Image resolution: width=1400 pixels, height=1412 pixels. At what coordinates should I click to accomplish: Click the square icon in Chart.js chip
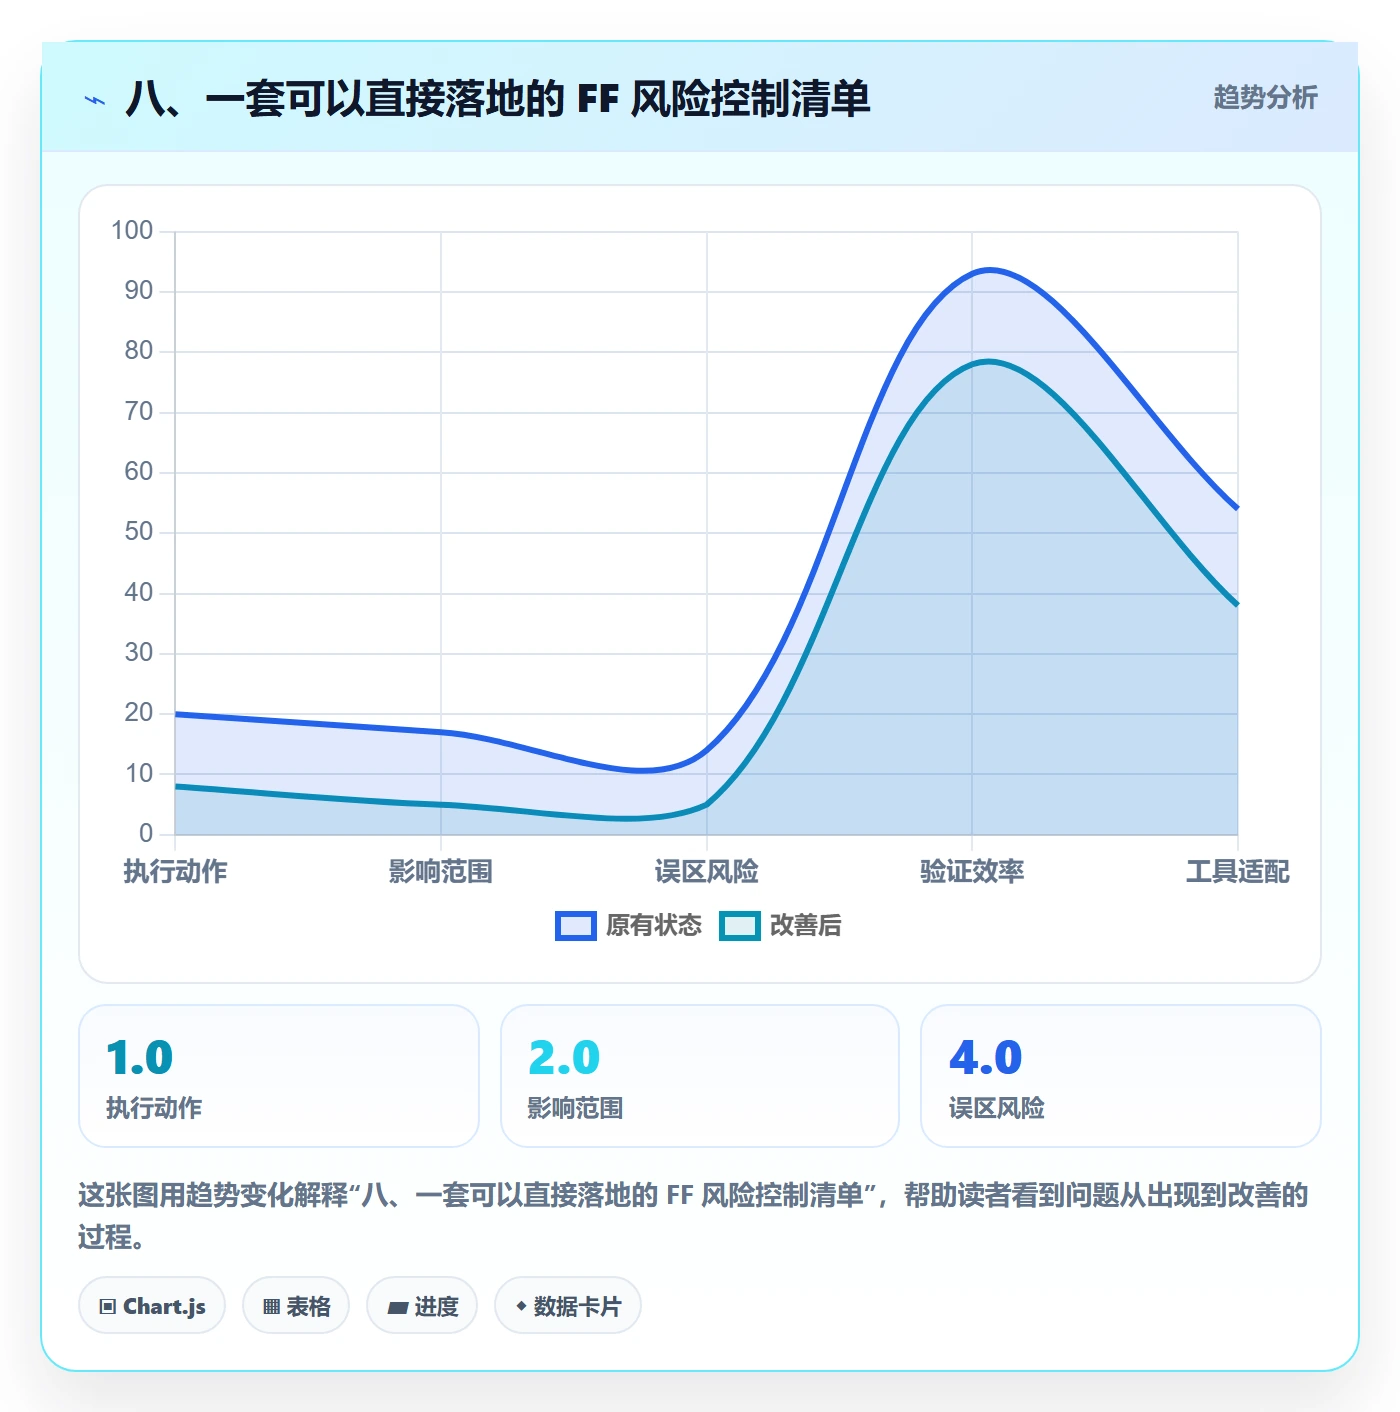click(108, 1307)
